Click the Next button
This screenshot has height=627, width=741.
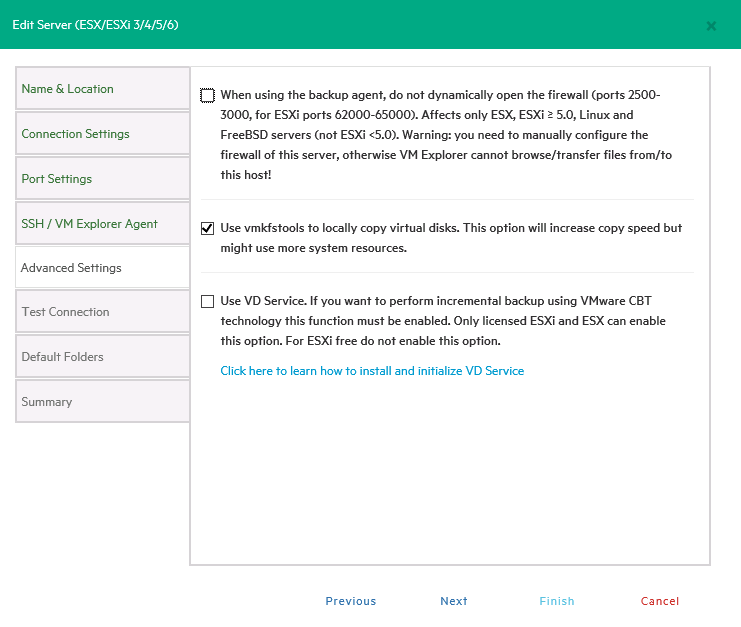coord(454,601)
